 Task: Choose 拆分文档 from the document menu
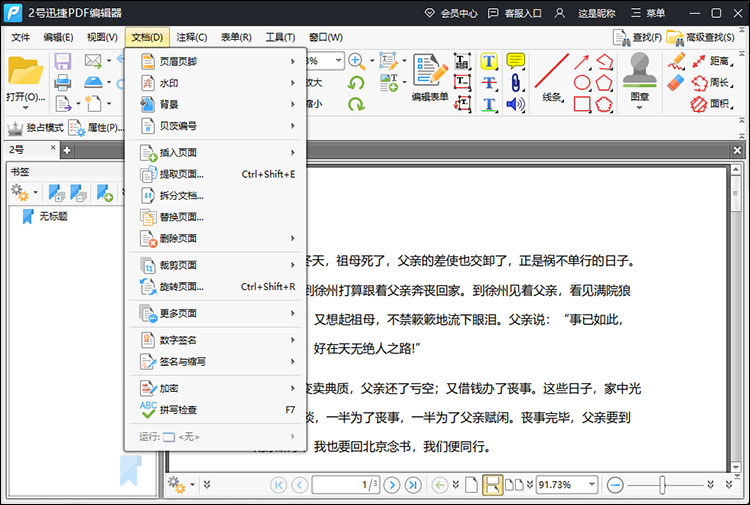[x=216, y=196]
